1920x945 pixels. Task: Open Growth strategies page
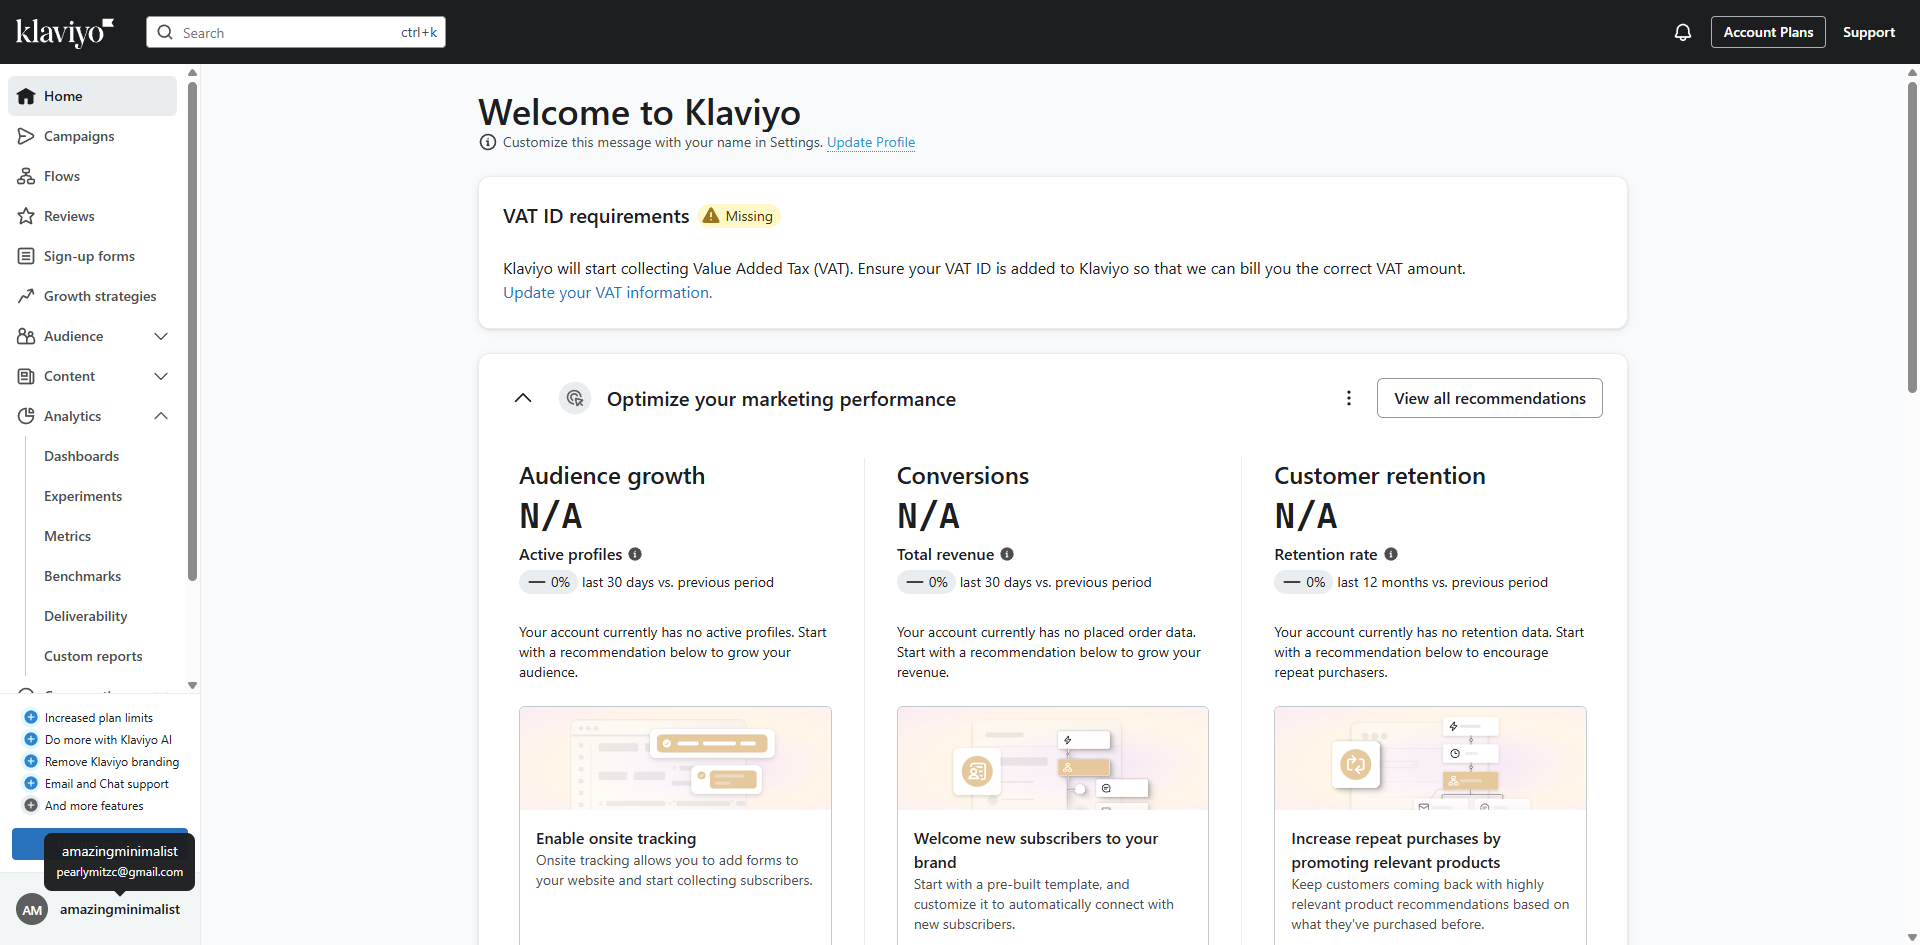[92, 296]
